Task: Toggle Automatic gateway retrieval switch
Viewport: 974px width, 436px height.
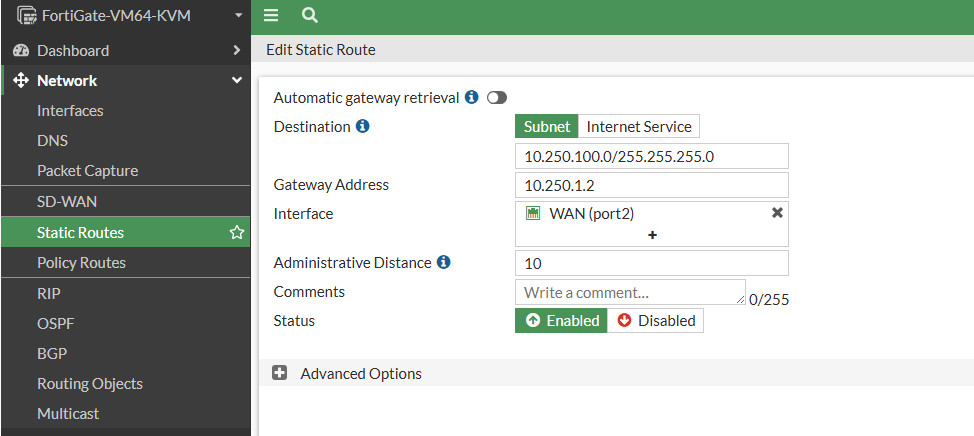Action: point(497,98)
